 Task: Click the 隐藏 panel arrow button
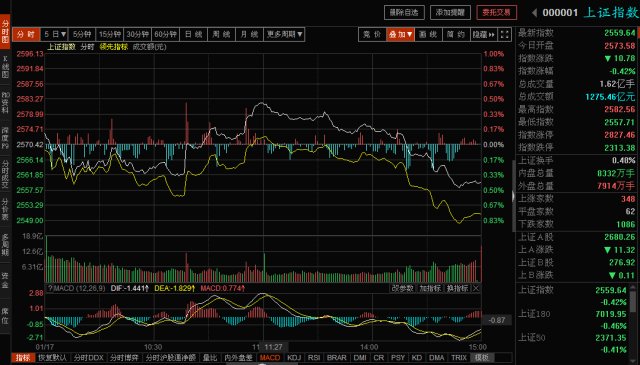(484, 34)
